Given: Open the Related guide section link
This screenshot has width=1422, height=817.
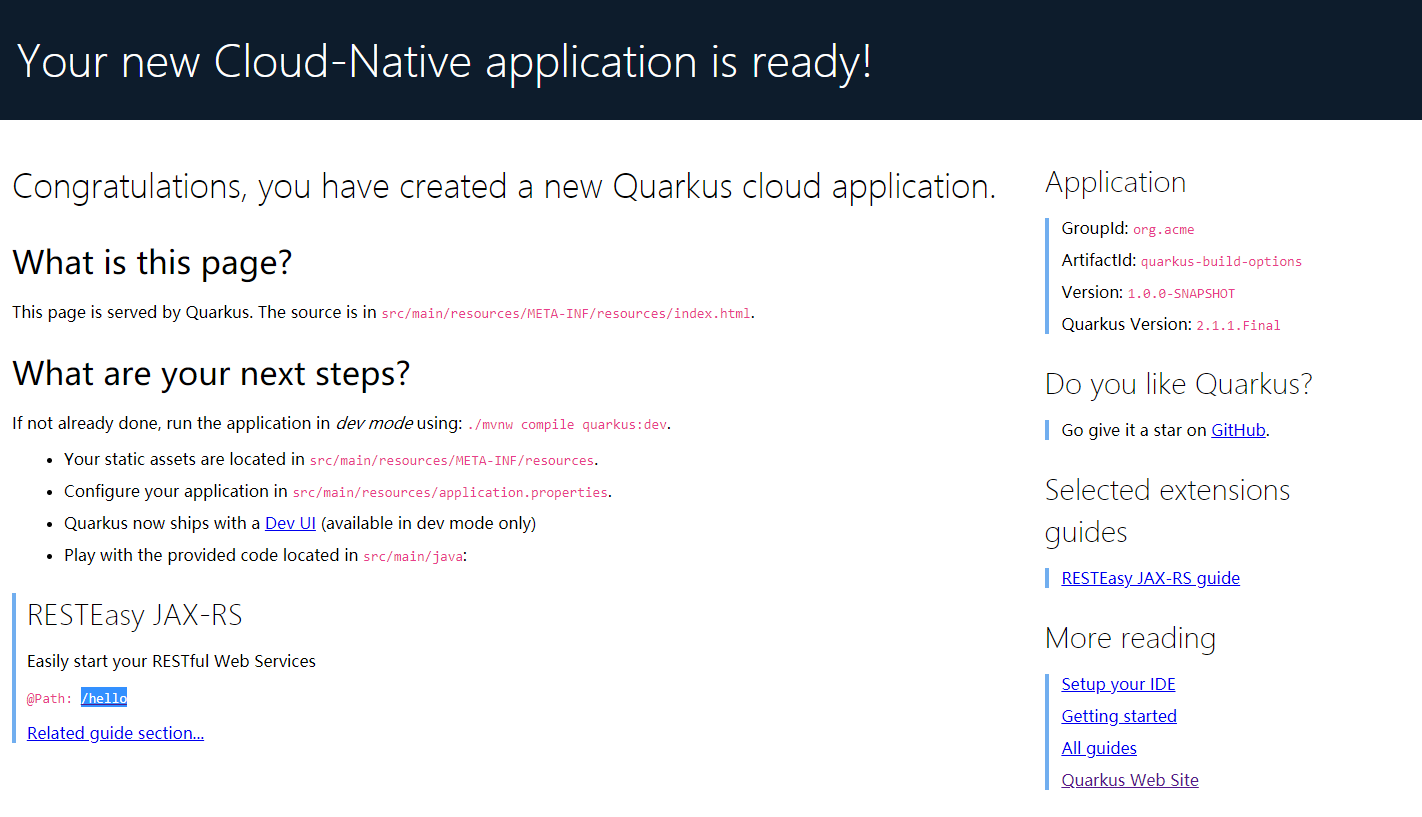Looking at the screenshot, I should tap(115, 733).
